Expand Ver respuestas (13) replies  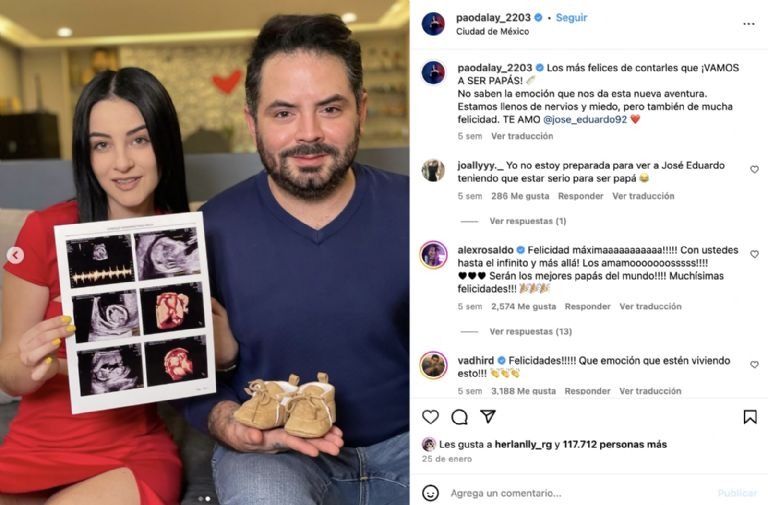tap(530, 332)
